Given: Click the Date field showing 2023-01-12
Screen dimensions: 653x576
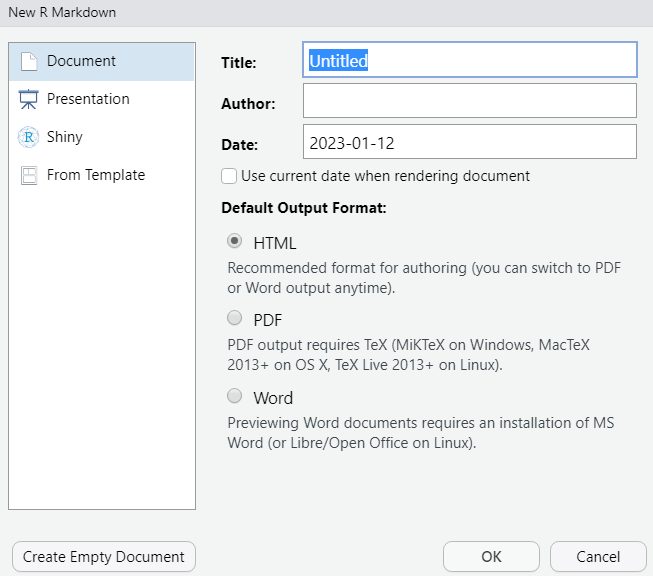Looking at the screenshot, I should 469,142.
